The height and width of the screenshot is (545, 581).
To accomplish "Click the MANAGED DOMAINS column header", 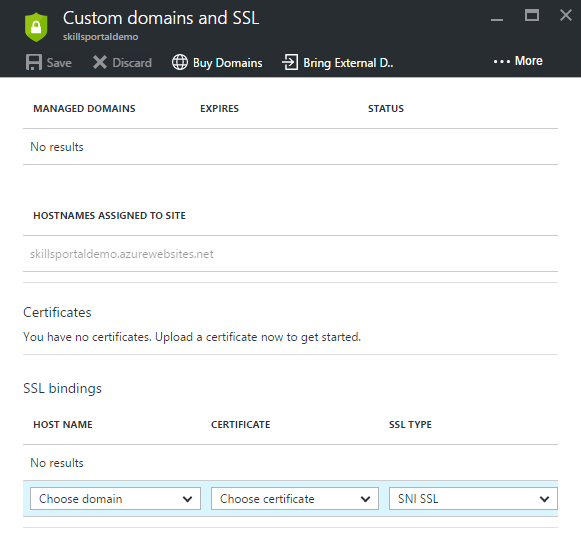I will 84,109.
